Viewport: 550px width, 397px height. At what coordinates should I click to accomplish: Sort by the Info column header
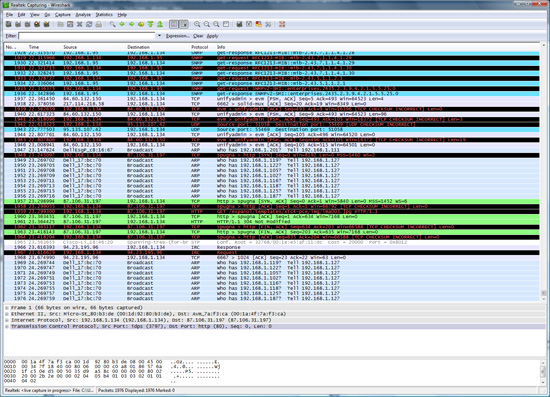tap(377, 47)
